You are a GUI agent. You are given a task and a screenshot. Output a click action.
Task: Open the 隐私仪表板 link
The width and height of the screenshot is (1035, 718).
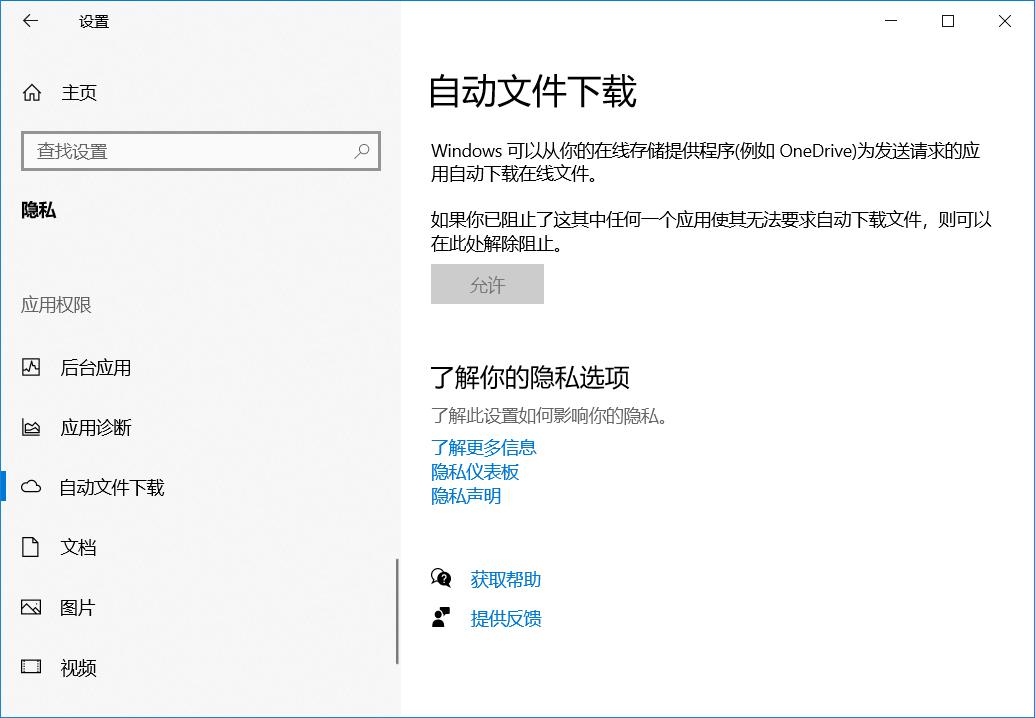coord(473,471)
